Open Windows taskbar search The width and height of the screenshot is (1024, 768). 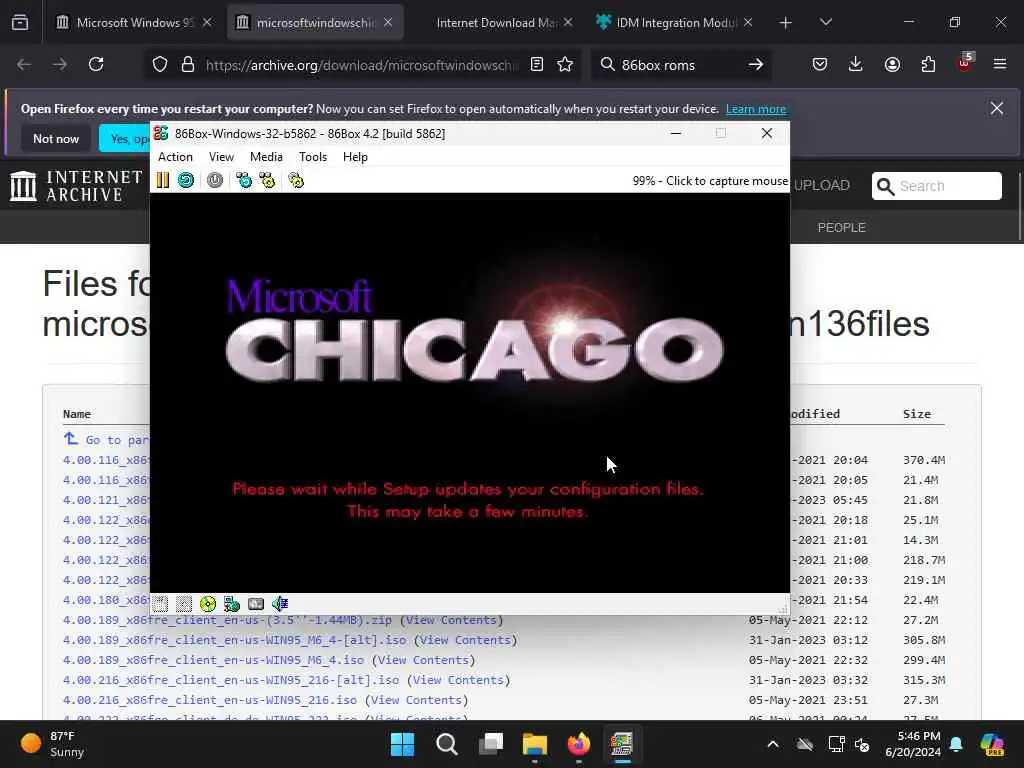pos(447,744)
